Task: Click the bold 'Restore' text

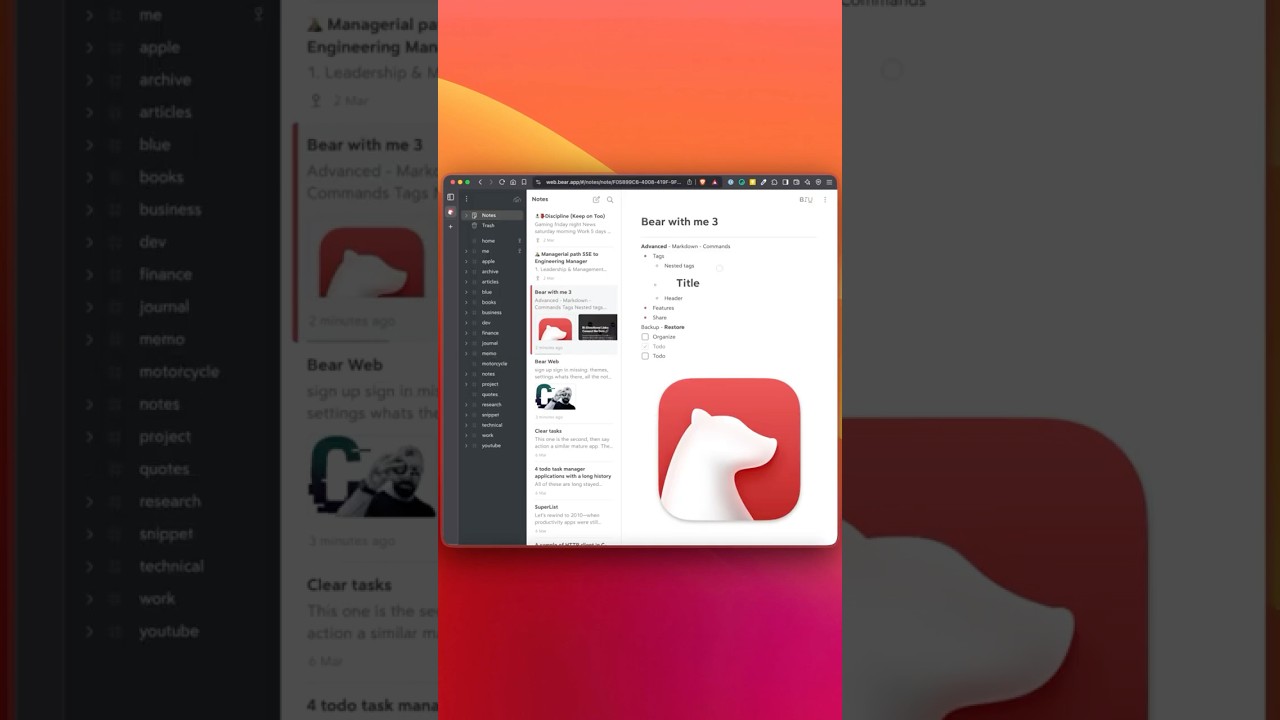Action: point(674,327)
